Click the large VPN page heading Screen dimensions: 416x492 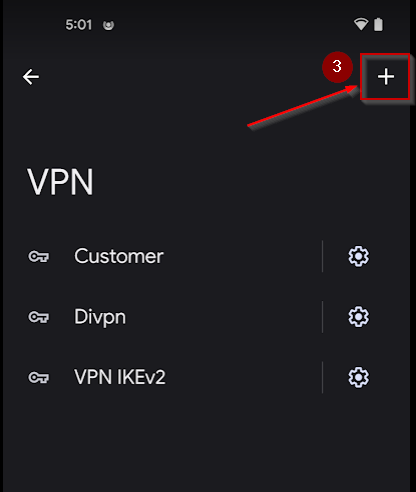pos(60,182)
